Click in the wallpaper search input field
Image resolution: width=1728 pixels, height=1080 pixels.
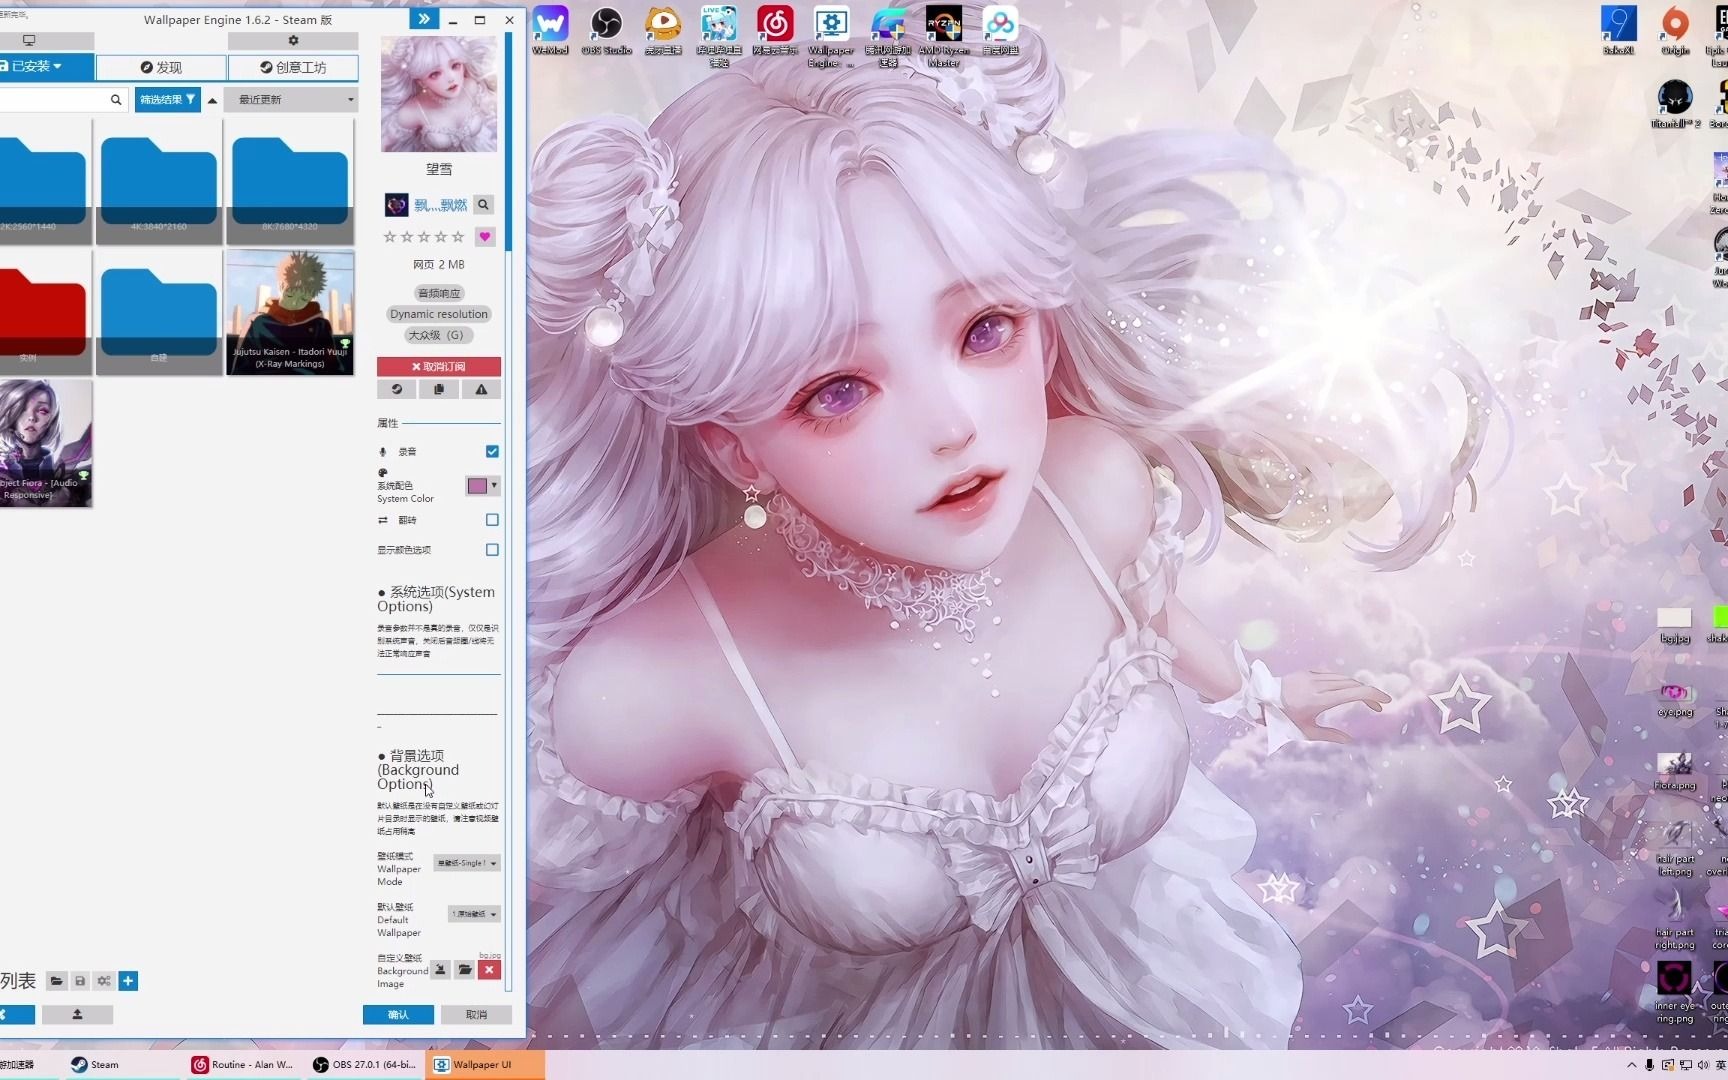52,100
